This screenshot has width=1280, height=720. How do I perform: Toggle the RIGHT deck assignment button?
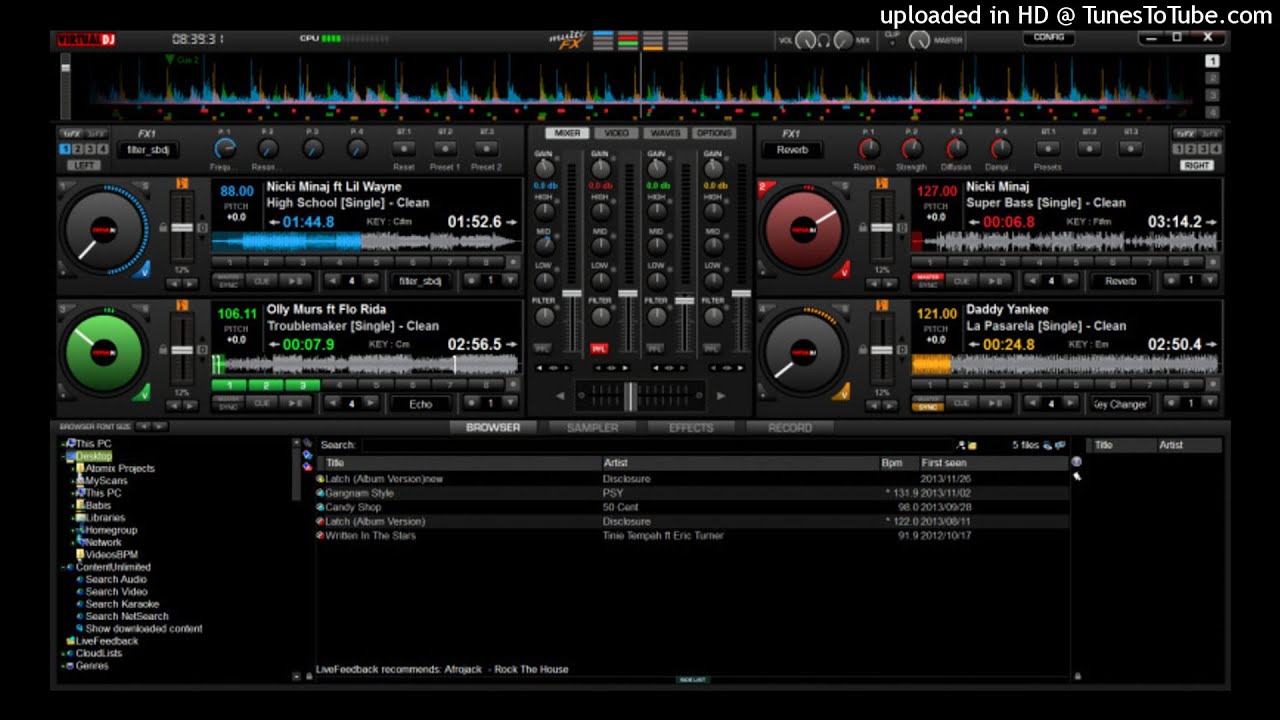pyautogui.click(x=1197, y=165)
